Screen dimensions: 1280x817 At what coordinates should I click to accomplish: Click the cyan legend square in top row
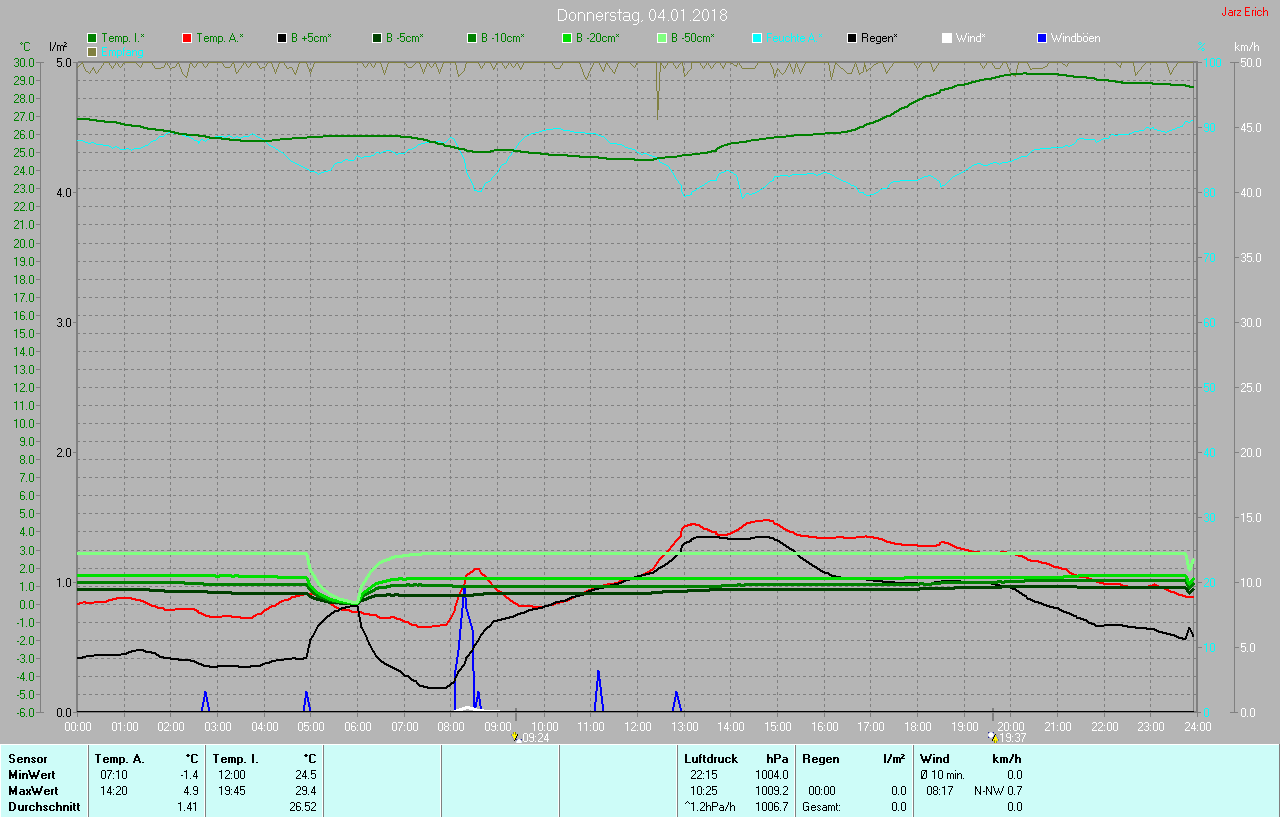coord(757,38)
